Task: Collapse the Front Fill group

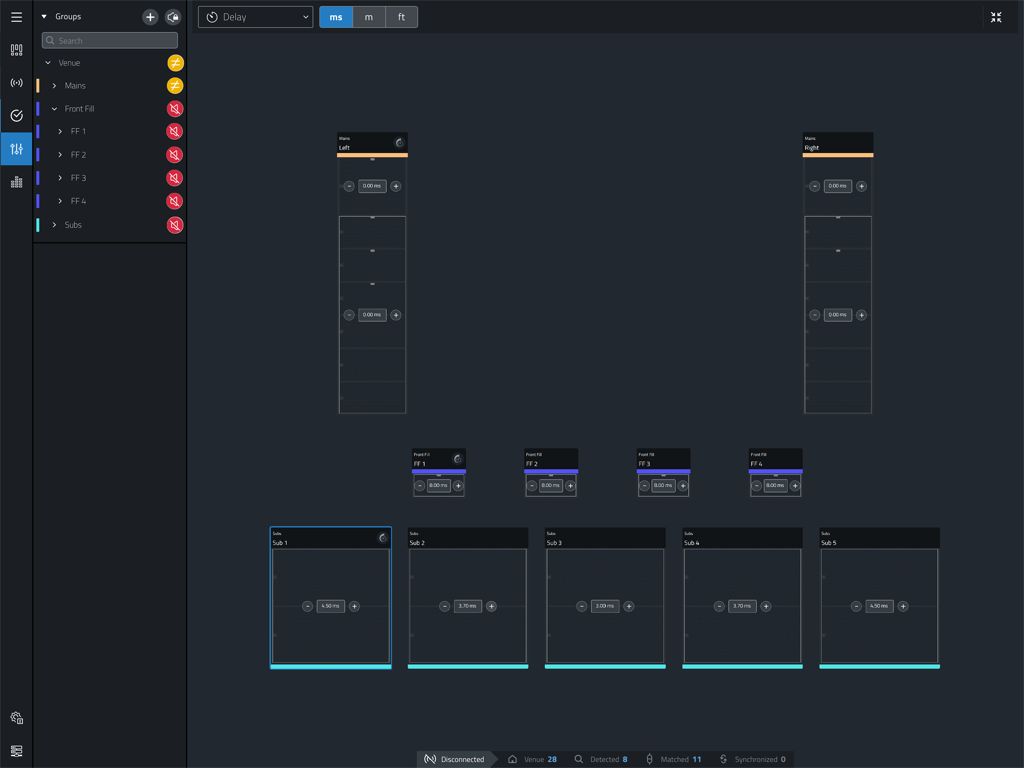Action: pos(55,109)
